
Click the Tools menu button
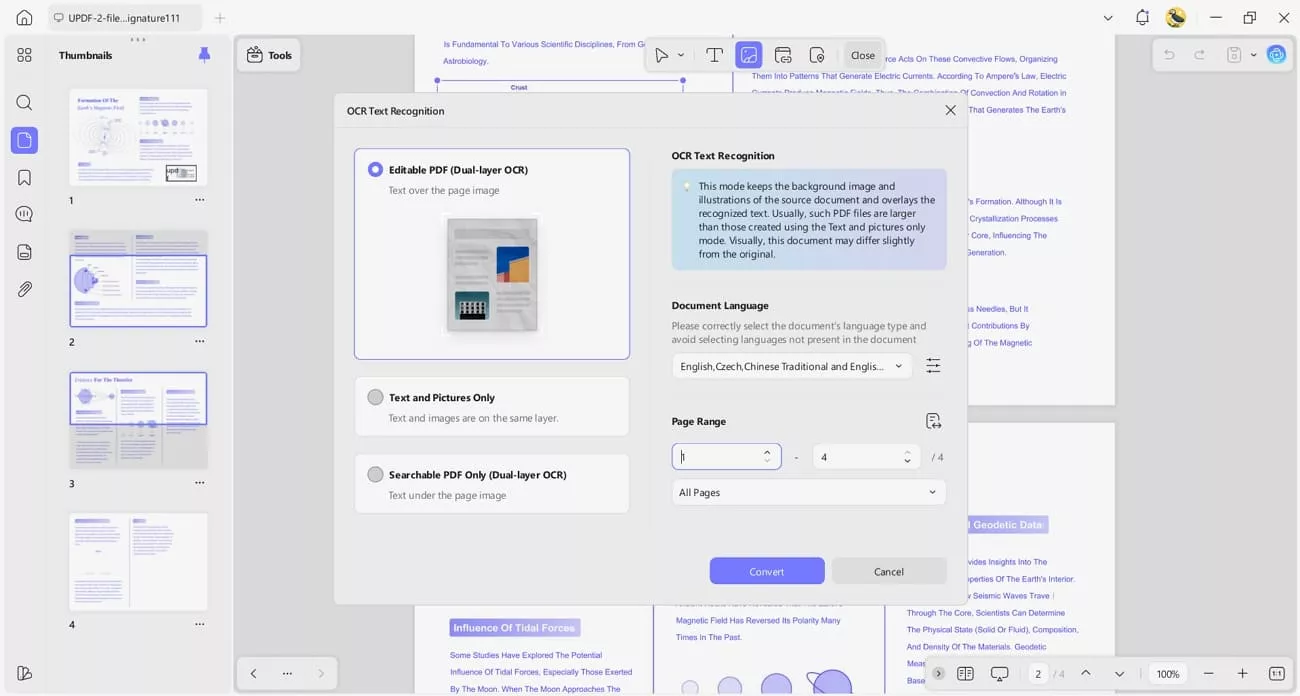(269, 55)
